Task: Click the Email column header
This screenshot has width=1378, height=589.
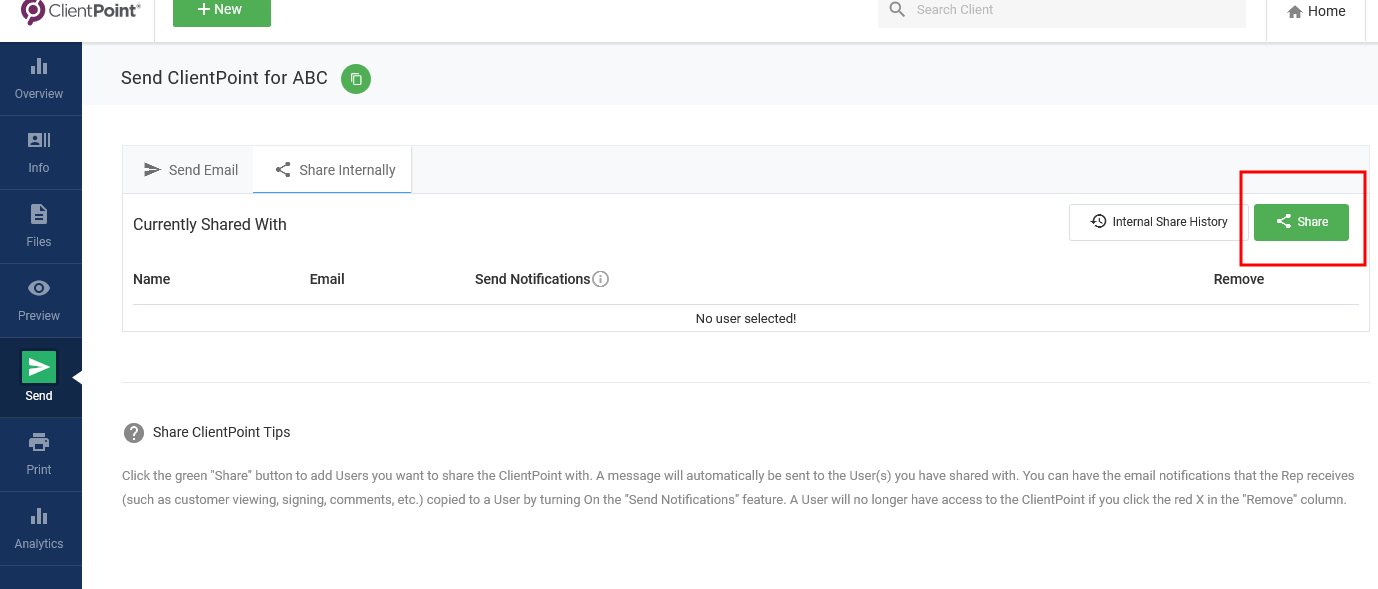Action: click(x=327, y=279)
